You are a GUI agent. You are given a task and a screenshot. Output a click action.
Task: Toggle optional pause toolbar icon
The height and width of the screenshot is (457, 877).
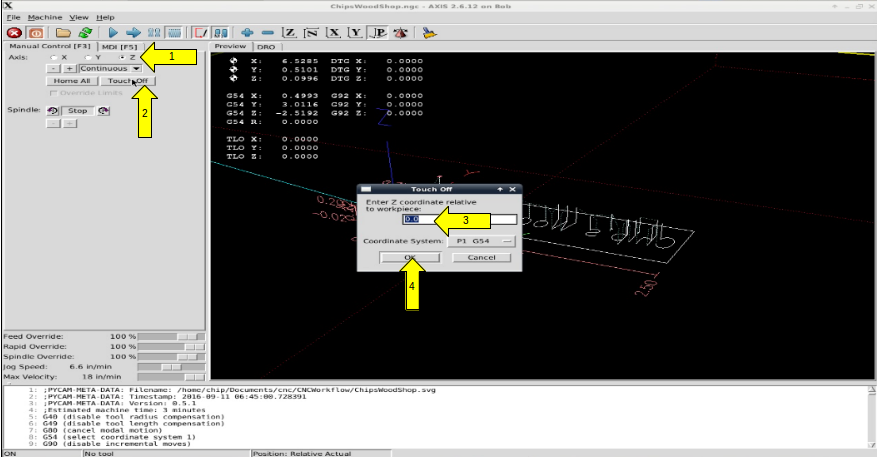[x=221, y=33]
